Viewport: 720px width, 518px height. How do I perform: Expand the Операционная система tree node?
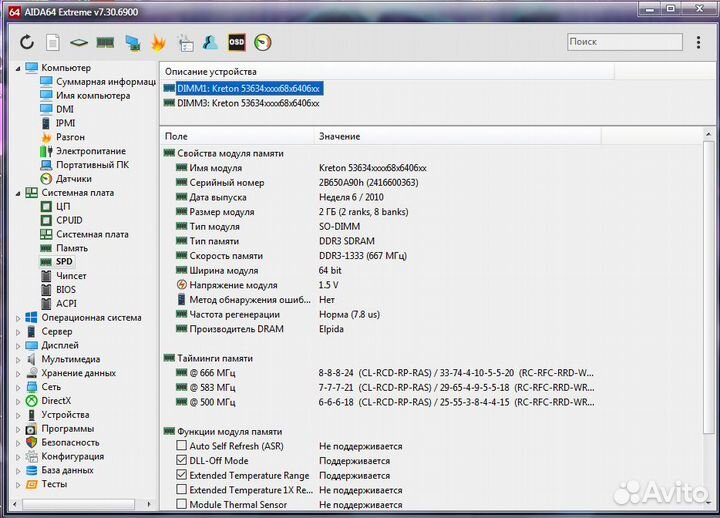(x=18, y=318)
